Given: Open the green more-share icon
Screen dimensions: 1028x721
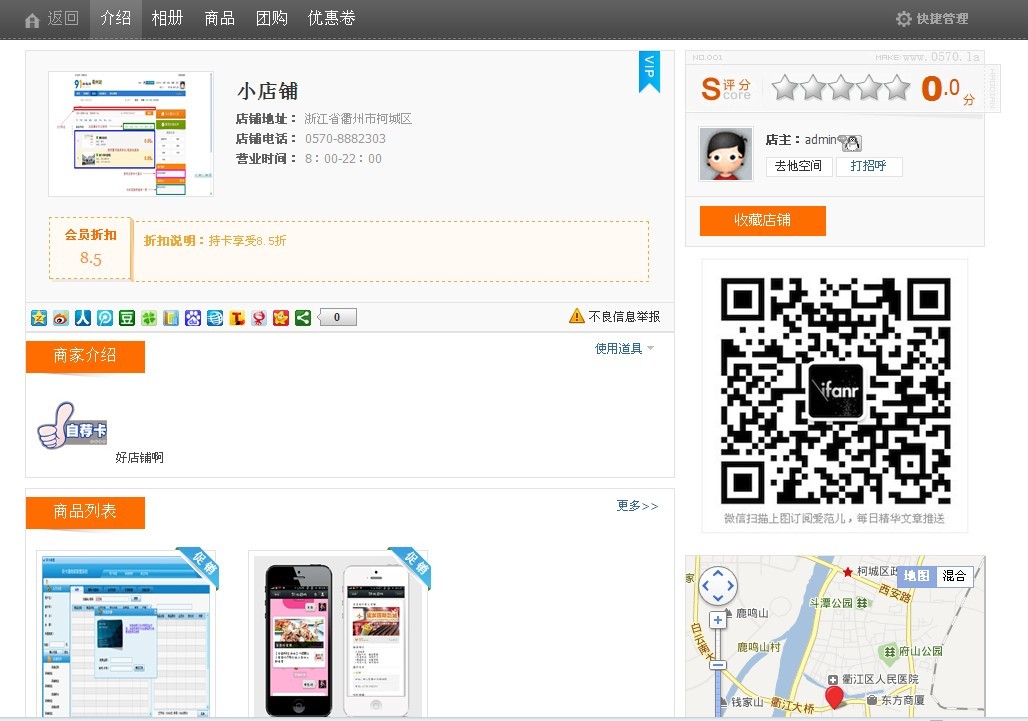Looking at the screenshot, I should point(303,318).
